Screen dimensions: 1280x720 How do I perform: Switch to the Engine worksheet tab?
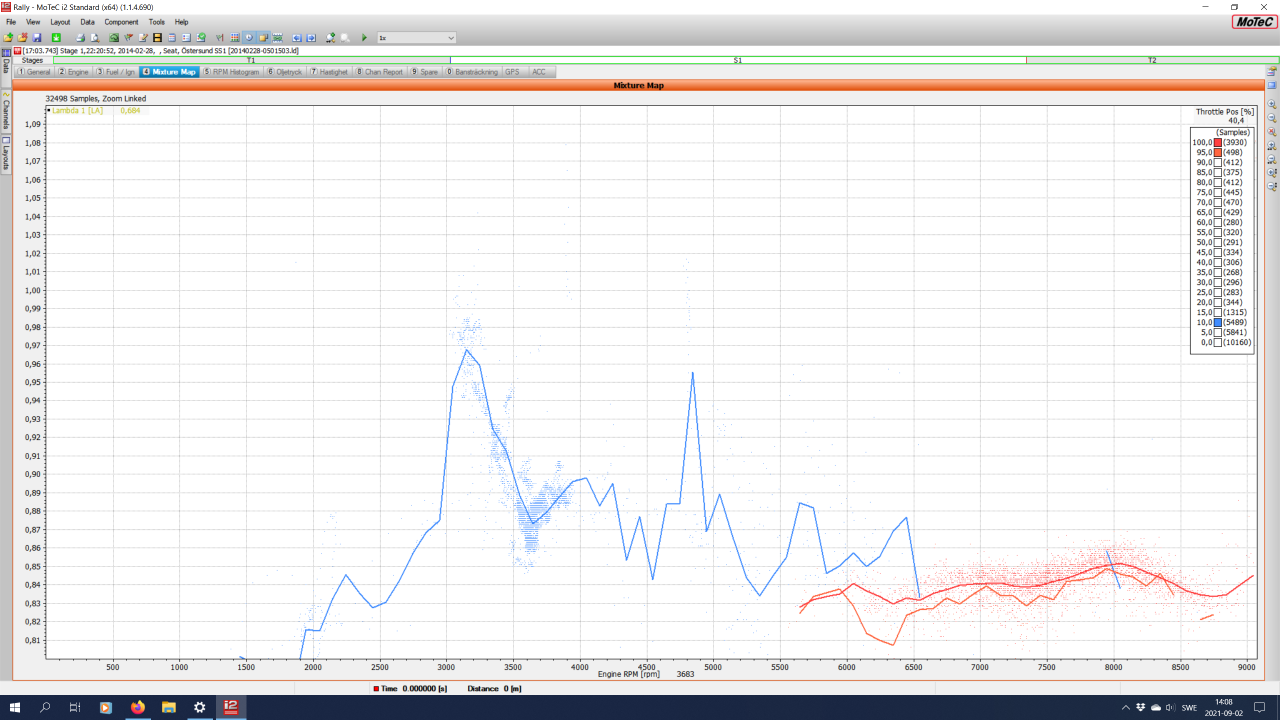coord(74,72)
